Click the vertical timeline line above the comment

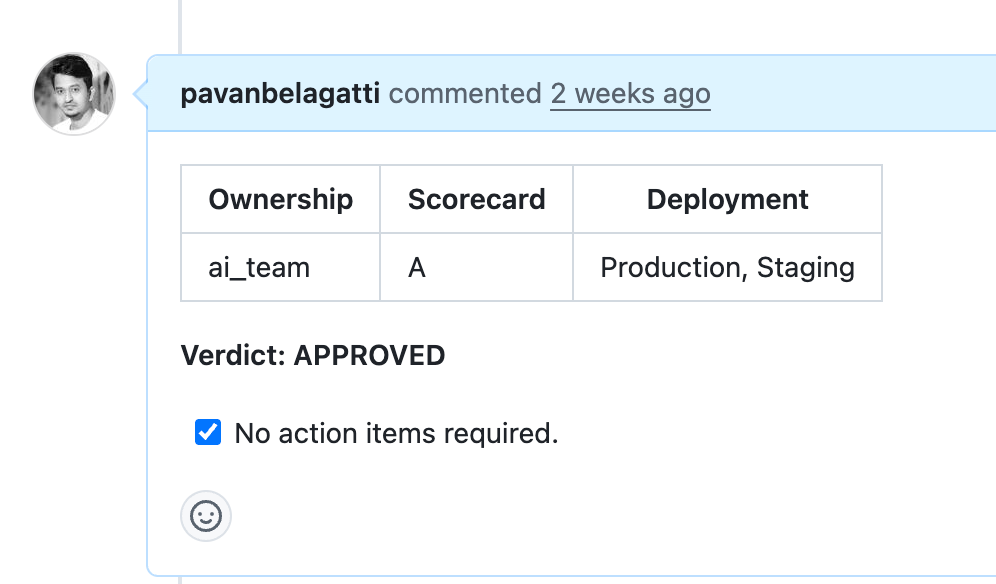[180, 27]
